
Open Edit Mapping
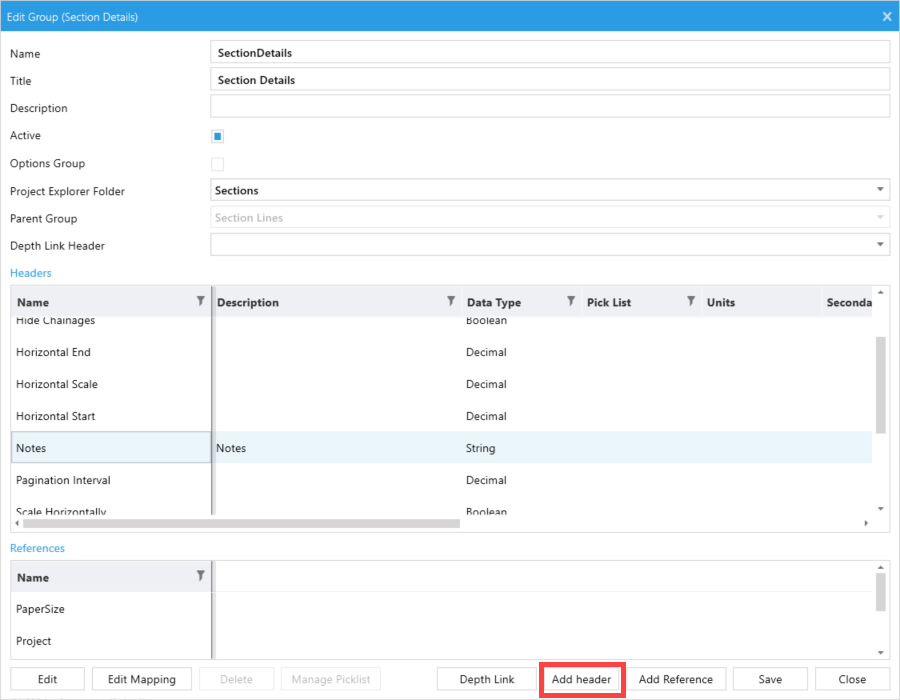[142, 679]
